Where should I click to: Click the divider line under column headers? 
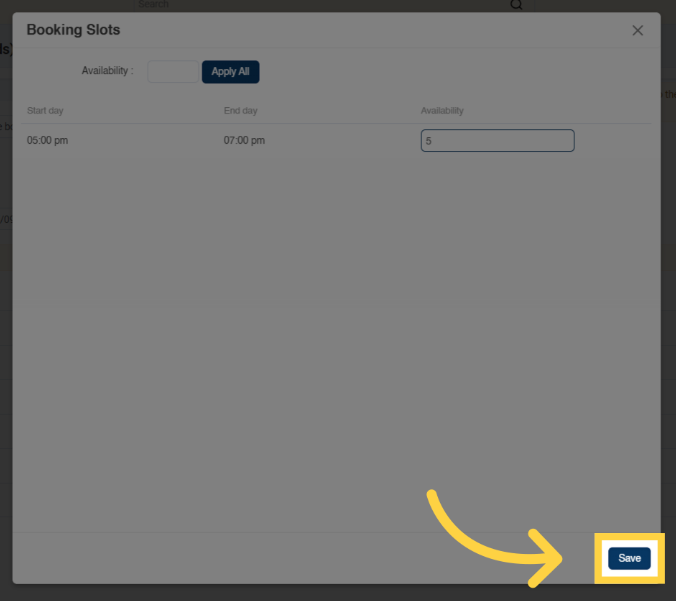click(x=330, y=124)
